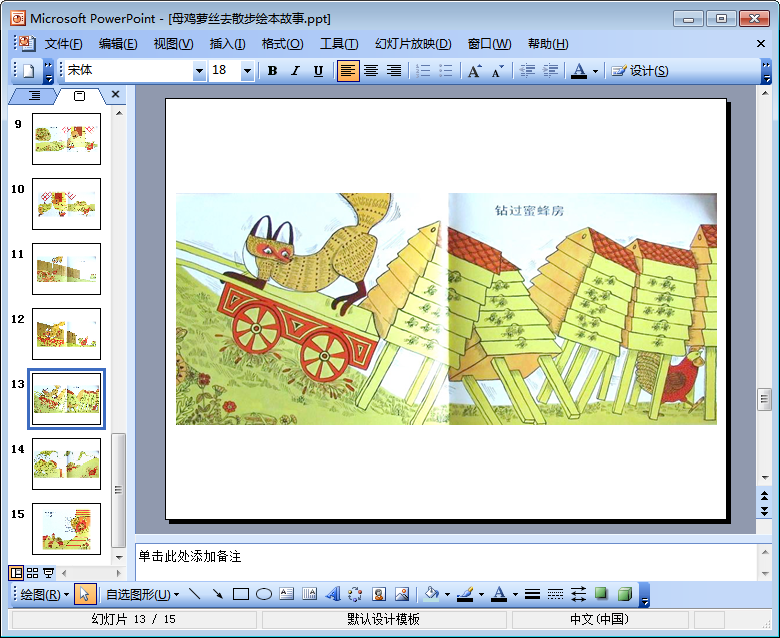Select slide 12 thumbnail

point(66,334)
